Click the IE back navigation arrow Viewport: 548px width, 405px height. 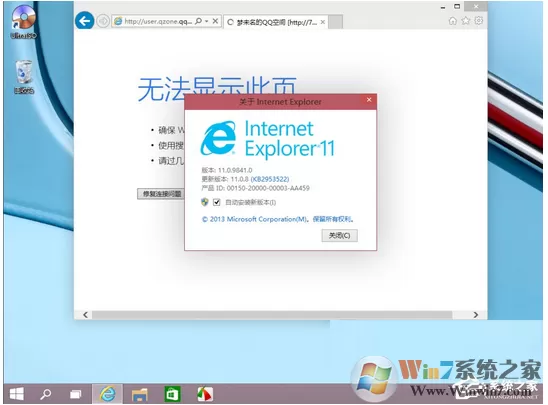pyautogui.click(x=85, y=21)
